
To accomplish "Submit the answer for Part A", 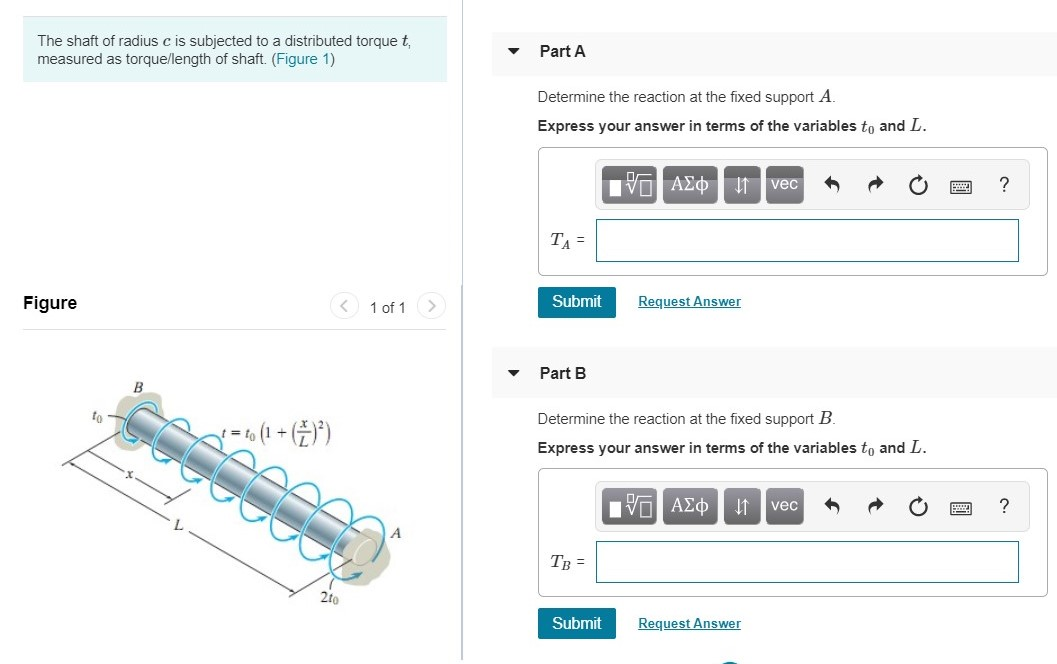I will pyautogui.click(x=576, y=301).
